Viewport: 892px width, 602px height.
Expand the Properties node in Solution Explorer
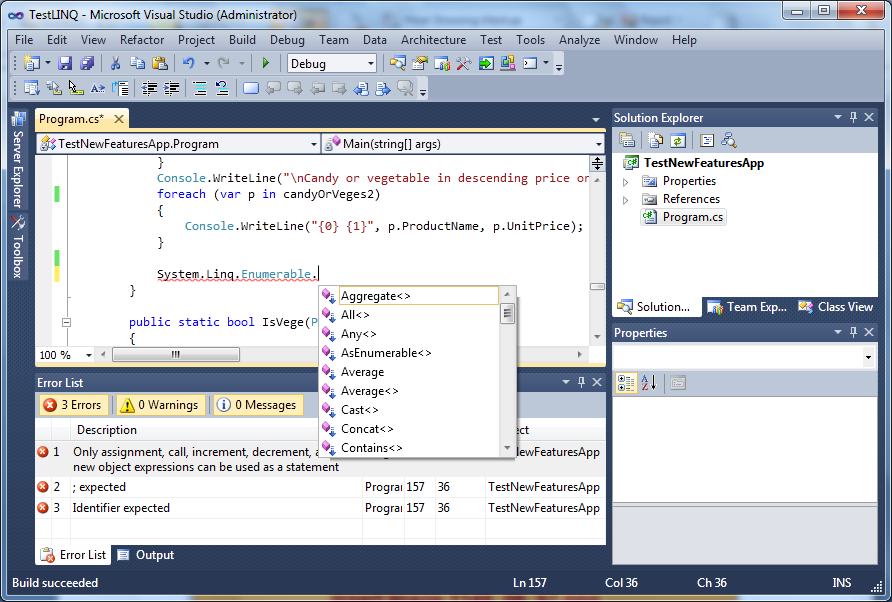pos(626,182)
